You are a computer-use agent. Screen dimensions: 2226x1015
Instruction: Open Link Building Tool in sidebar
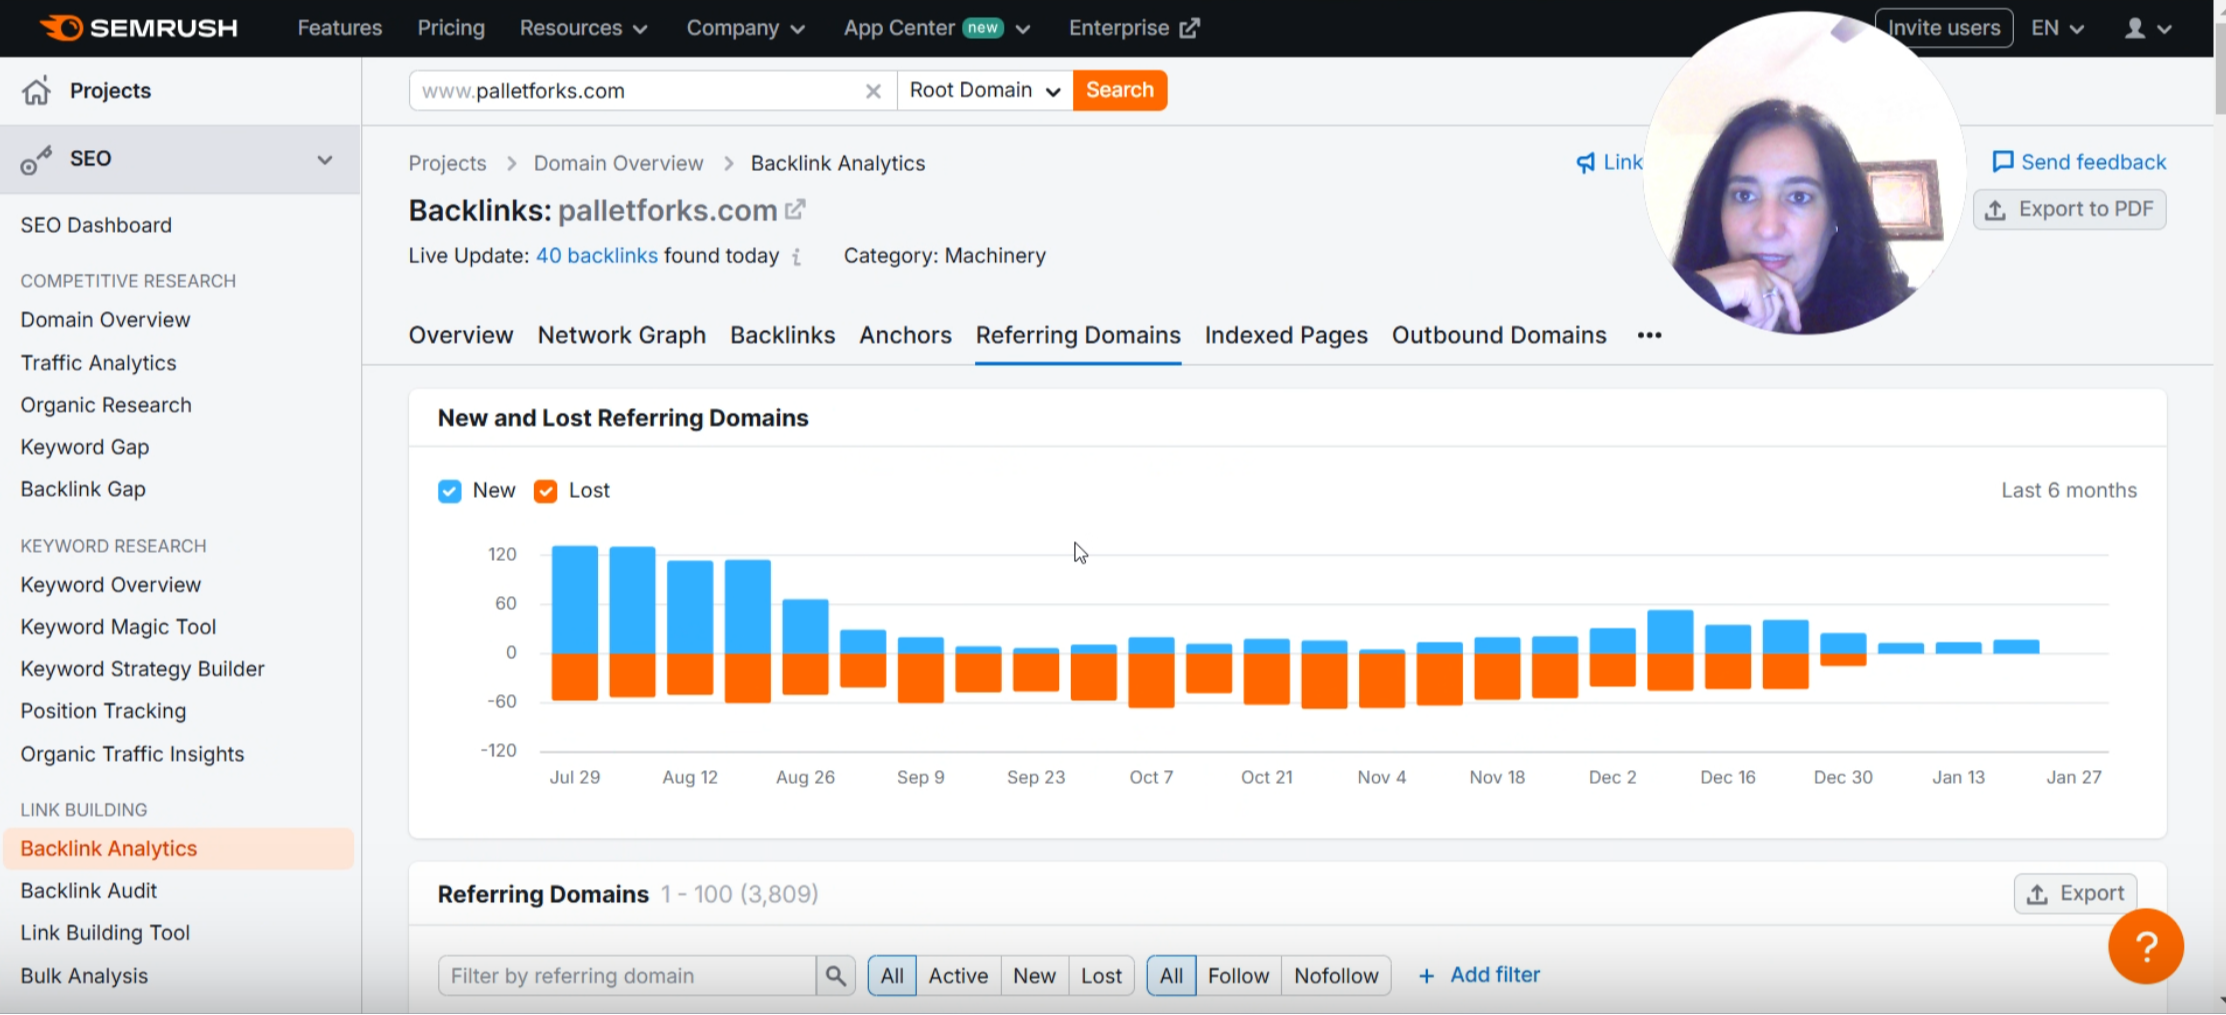(x=105, y=933)
